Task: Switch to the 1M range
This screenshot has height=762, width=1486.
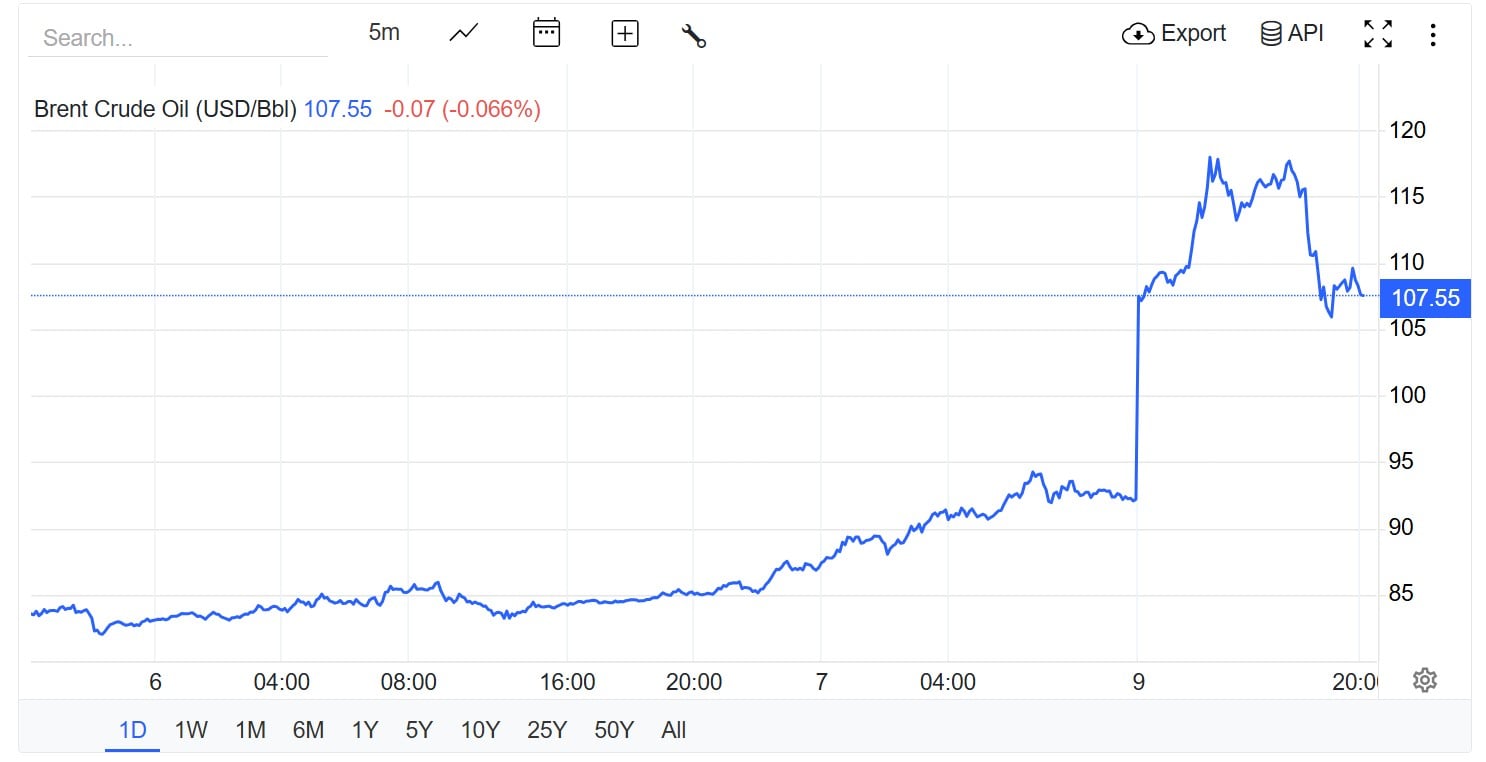Action: point(250,730)
